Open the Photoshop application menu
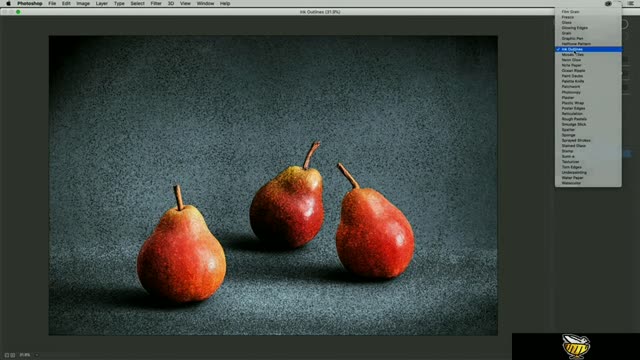640x360 pixels. [30, 3]
